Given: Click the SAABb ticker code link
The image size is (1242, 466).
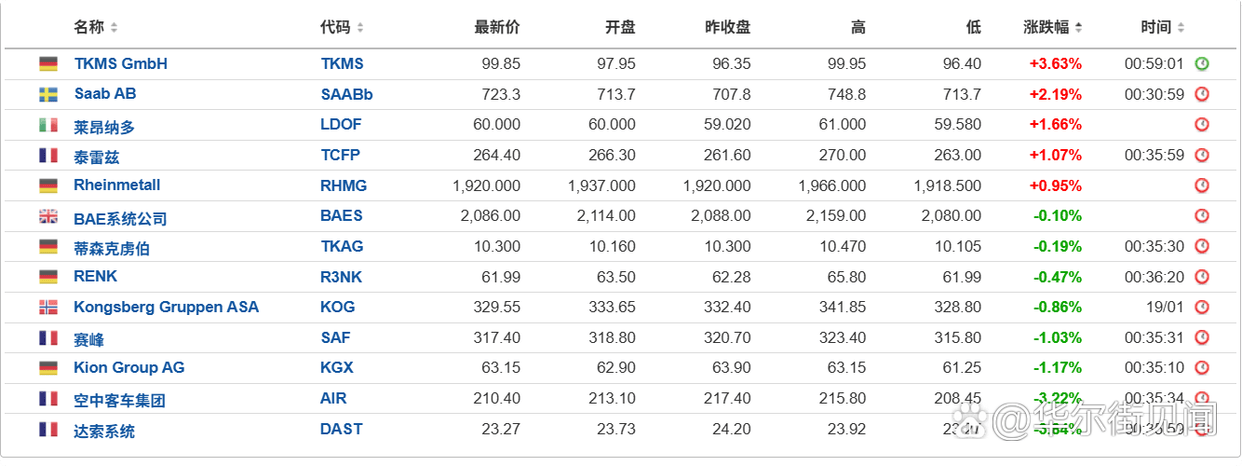Looking at the screenshot, I should click(347, 95).
